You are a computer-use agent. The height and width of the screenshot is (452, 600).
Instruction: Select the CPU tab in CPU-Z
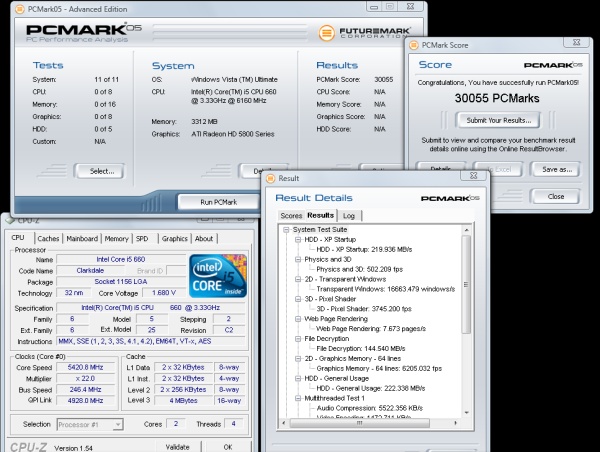(18, 238)
